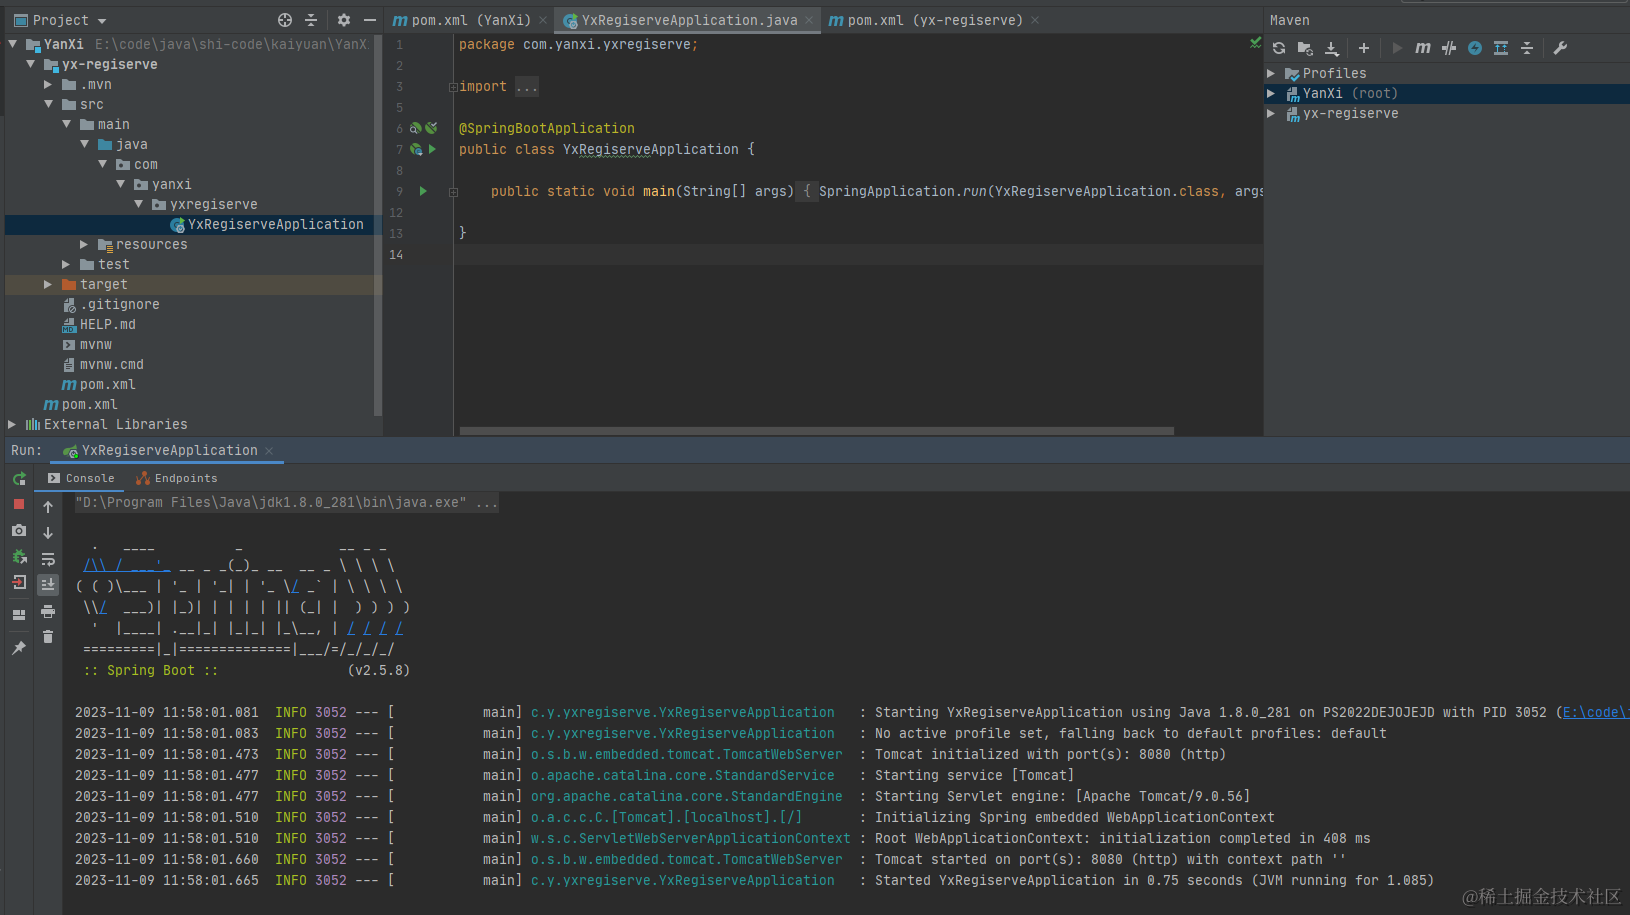Rerun YxRegiserveApplication
The image size is (1630, 915).
(x=19, y=479)
